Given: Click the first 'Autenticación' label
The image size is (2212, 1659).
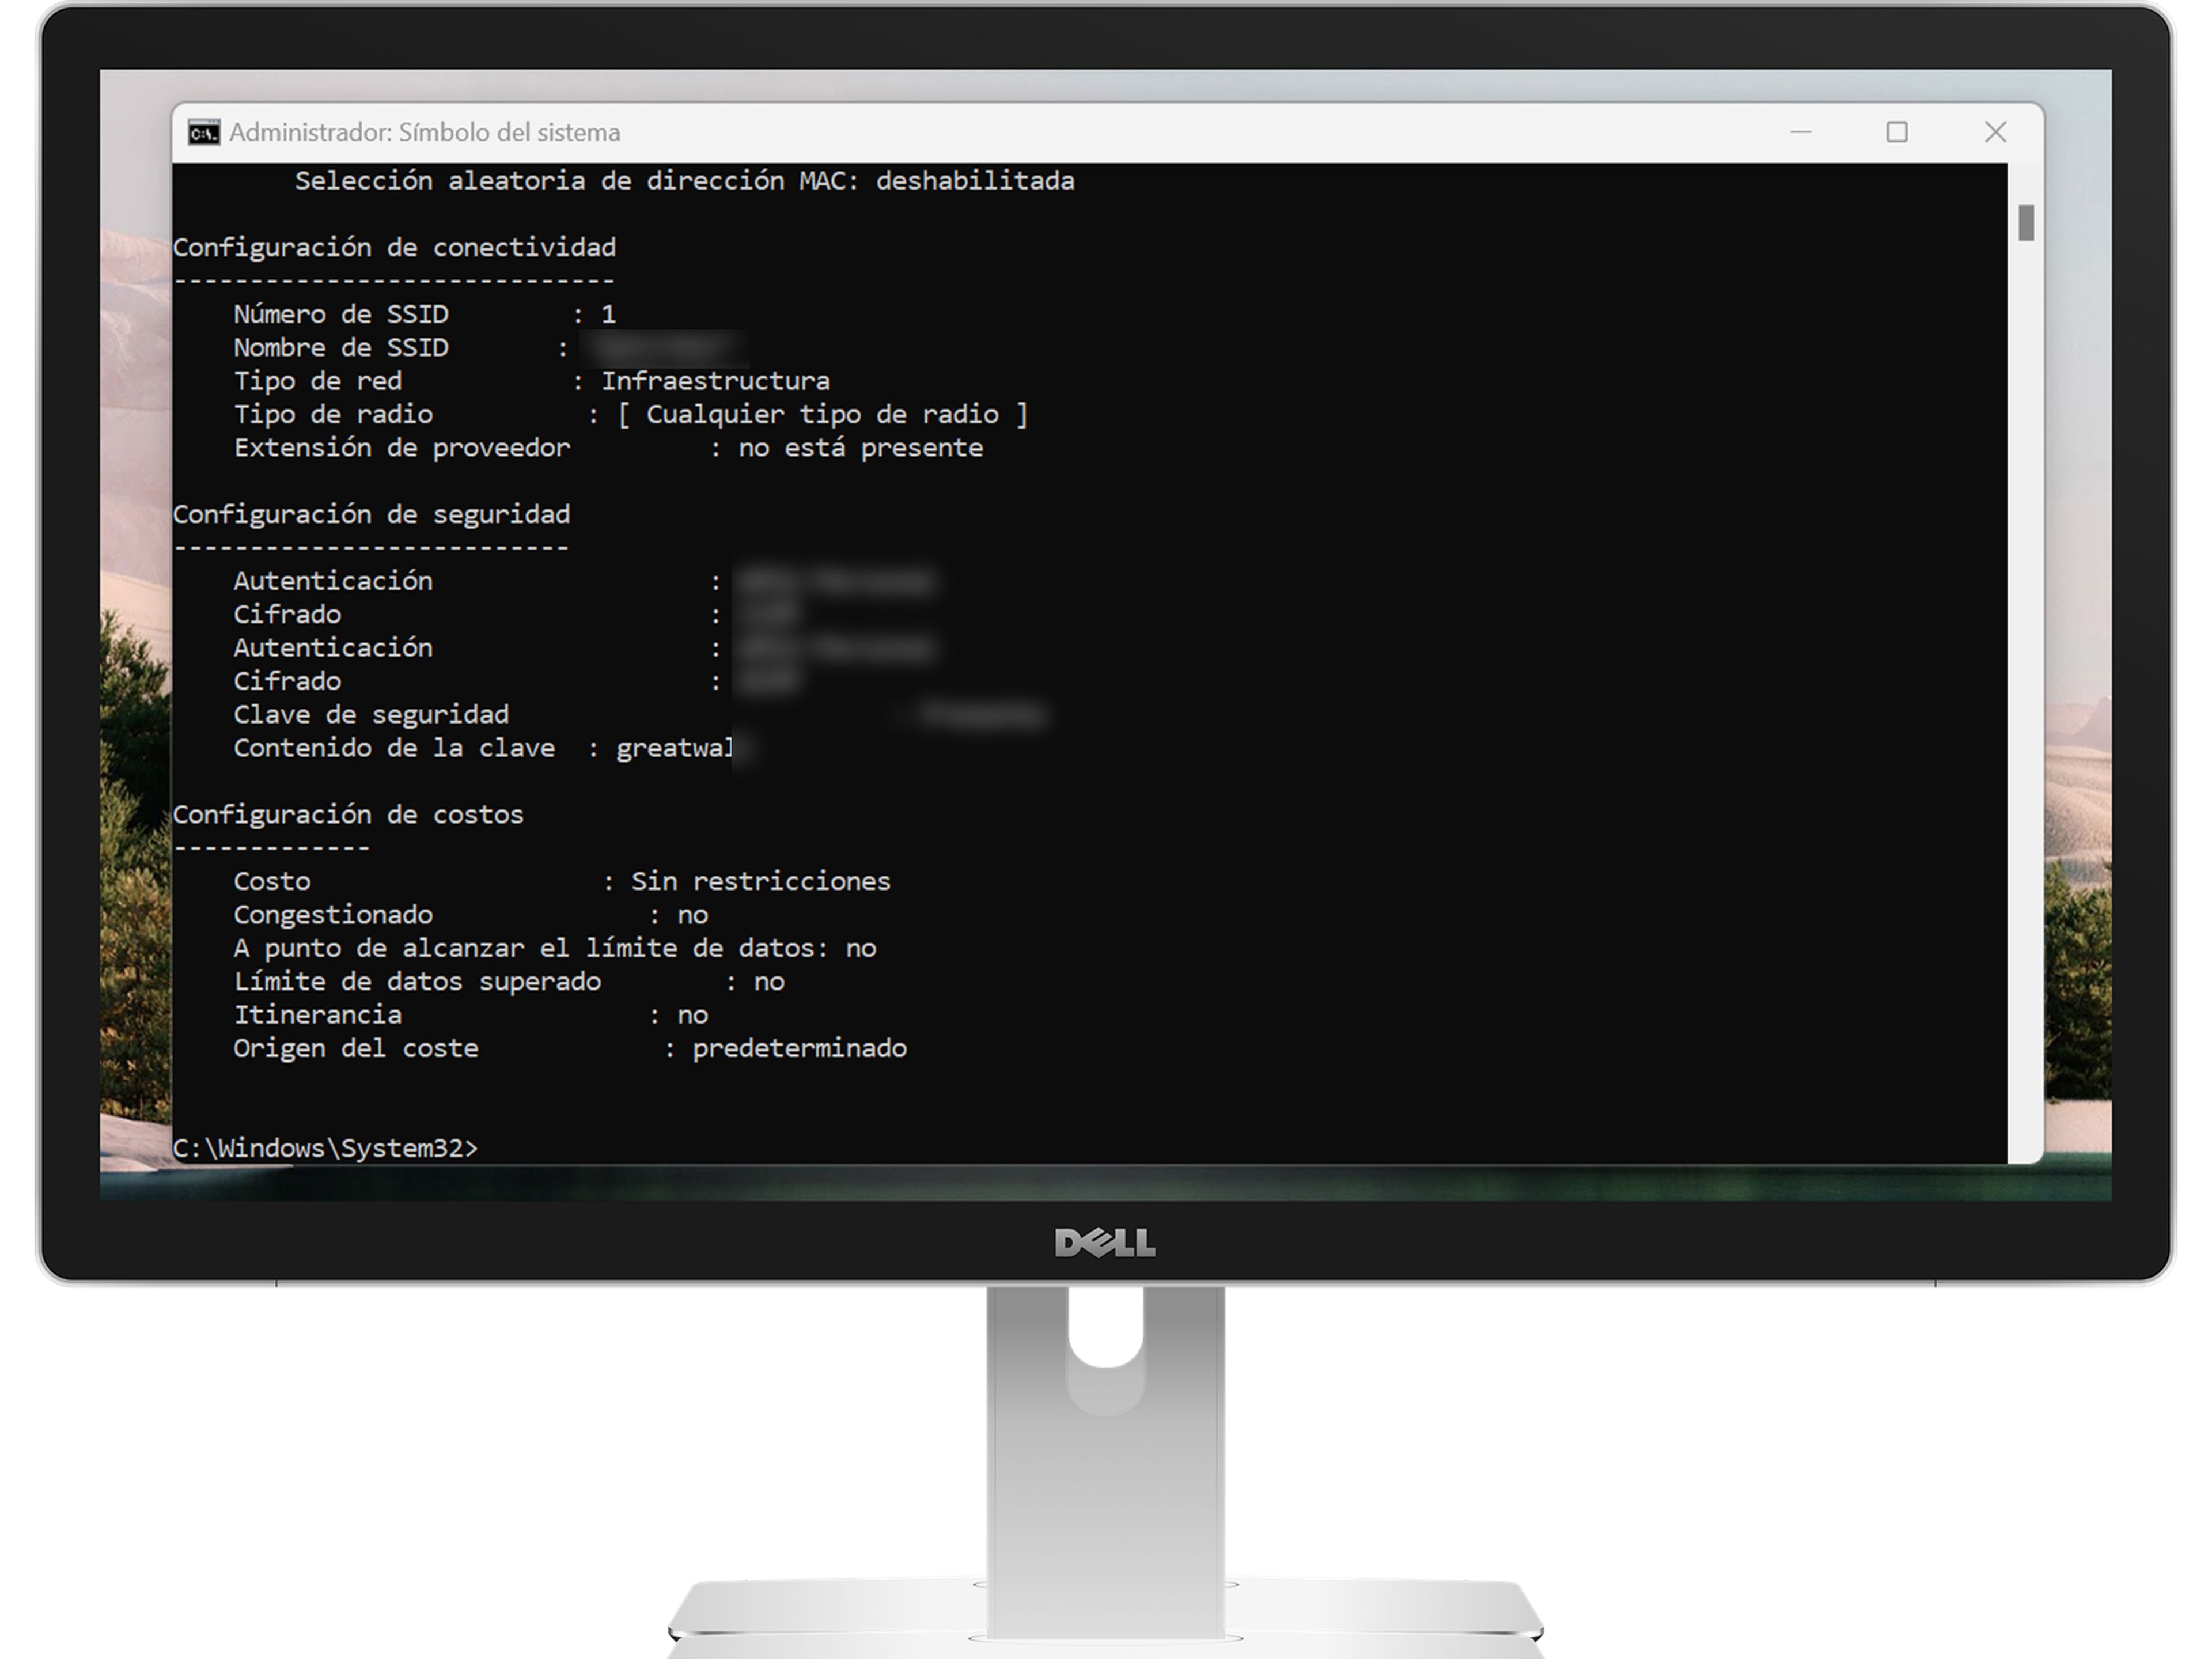Looking at the screenshot, I should 333,581.
